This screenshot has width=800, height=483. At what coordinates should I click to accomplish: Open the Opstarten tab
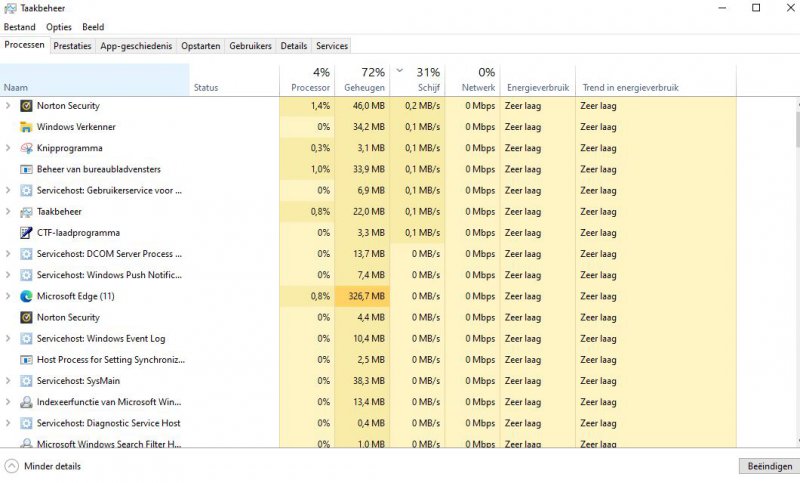(x=201, y=46)
